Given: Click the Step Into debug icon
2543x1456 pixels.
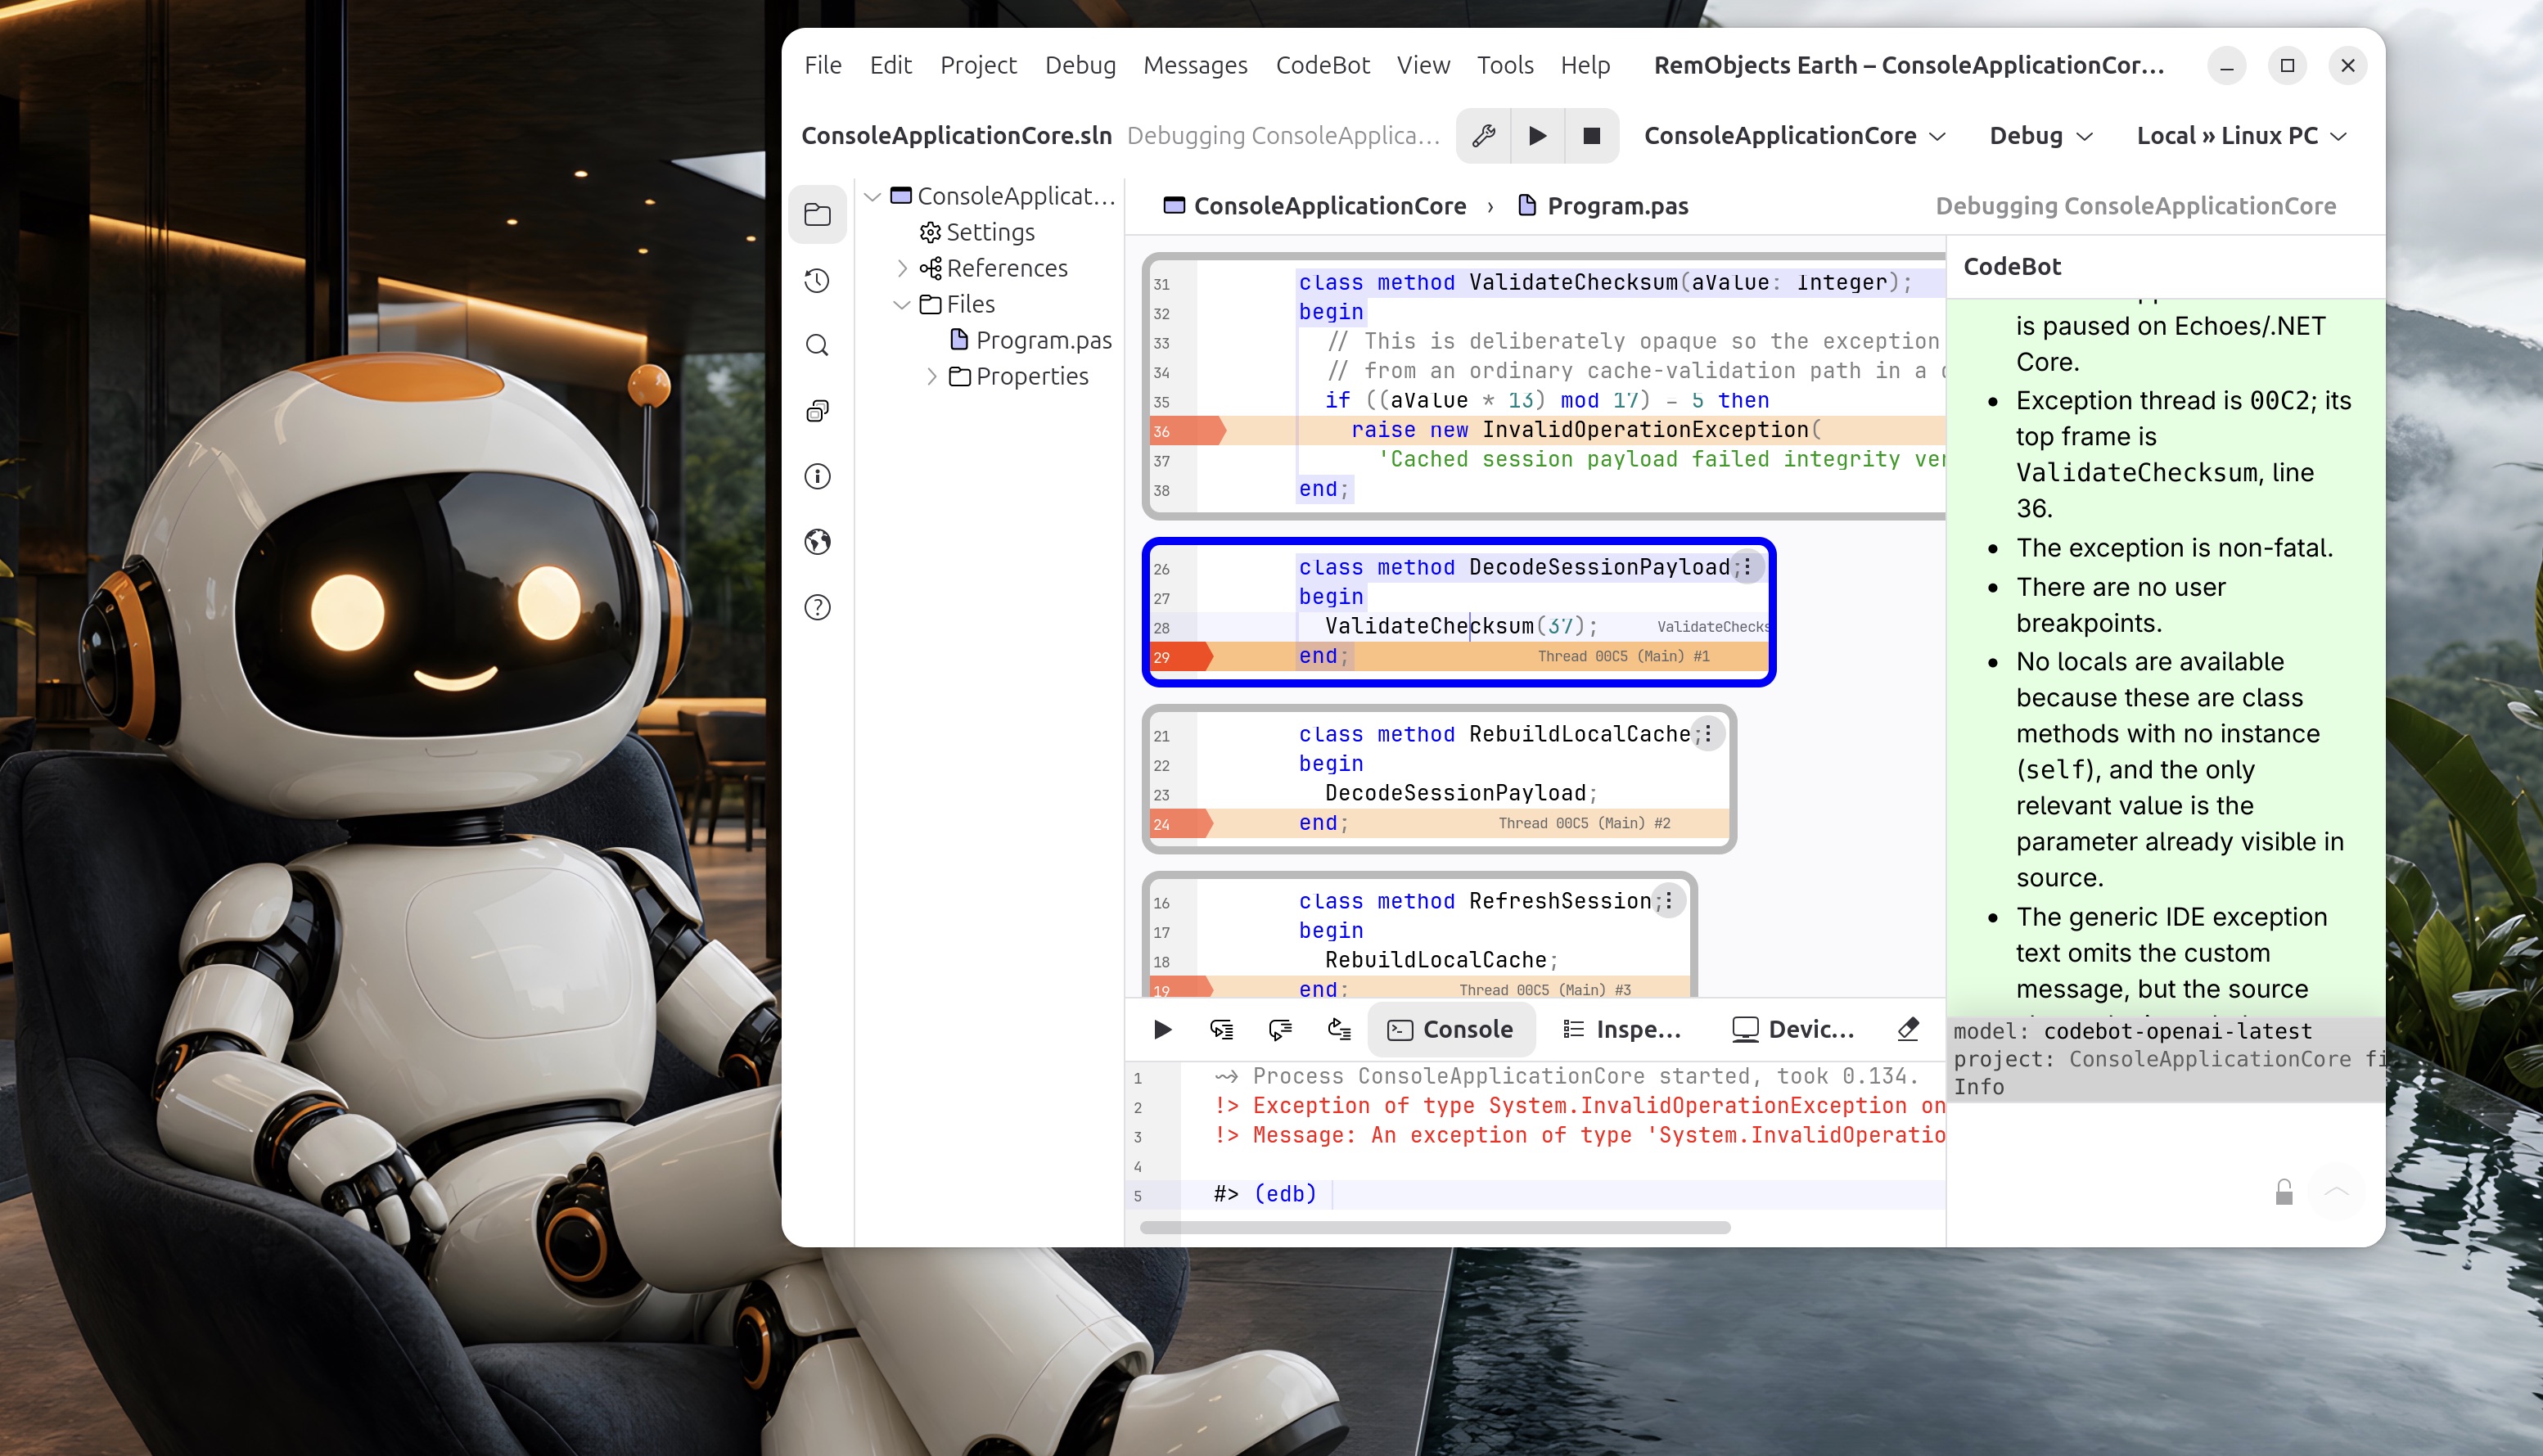Looking at the screenshot, I should (1221, 1029).
